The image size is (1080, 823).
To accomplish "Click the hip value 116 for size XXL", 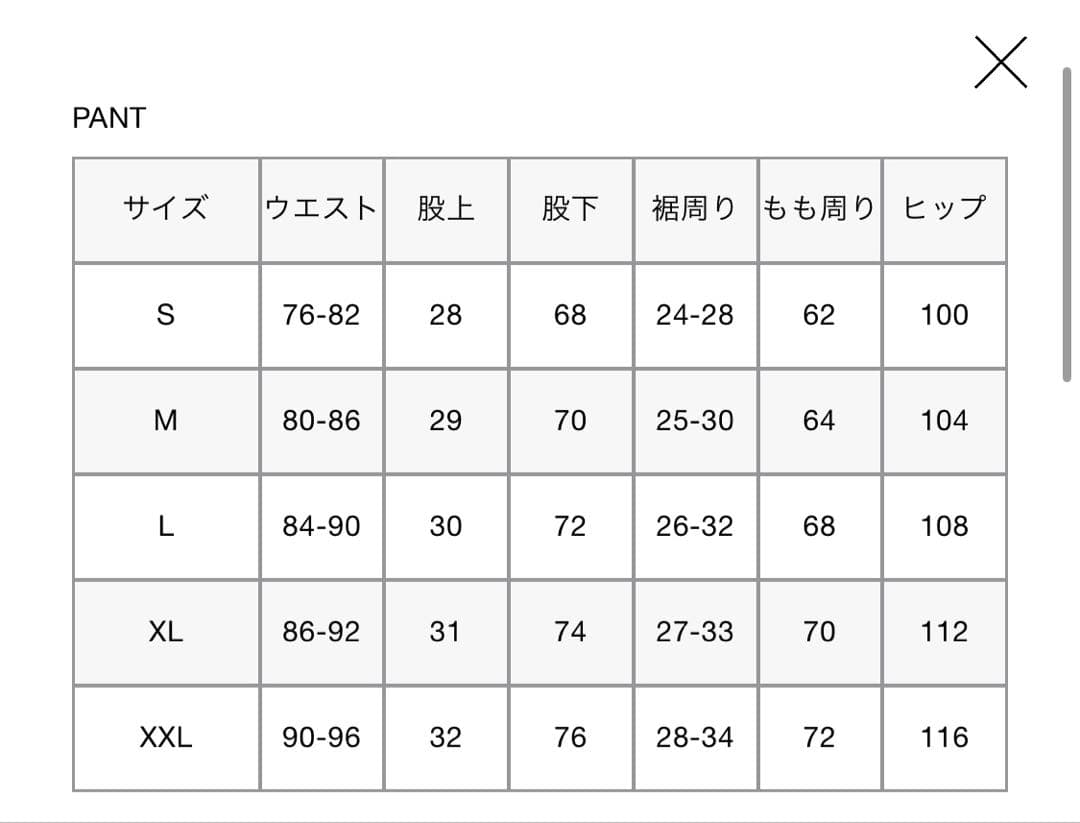I will pos(944,737).
